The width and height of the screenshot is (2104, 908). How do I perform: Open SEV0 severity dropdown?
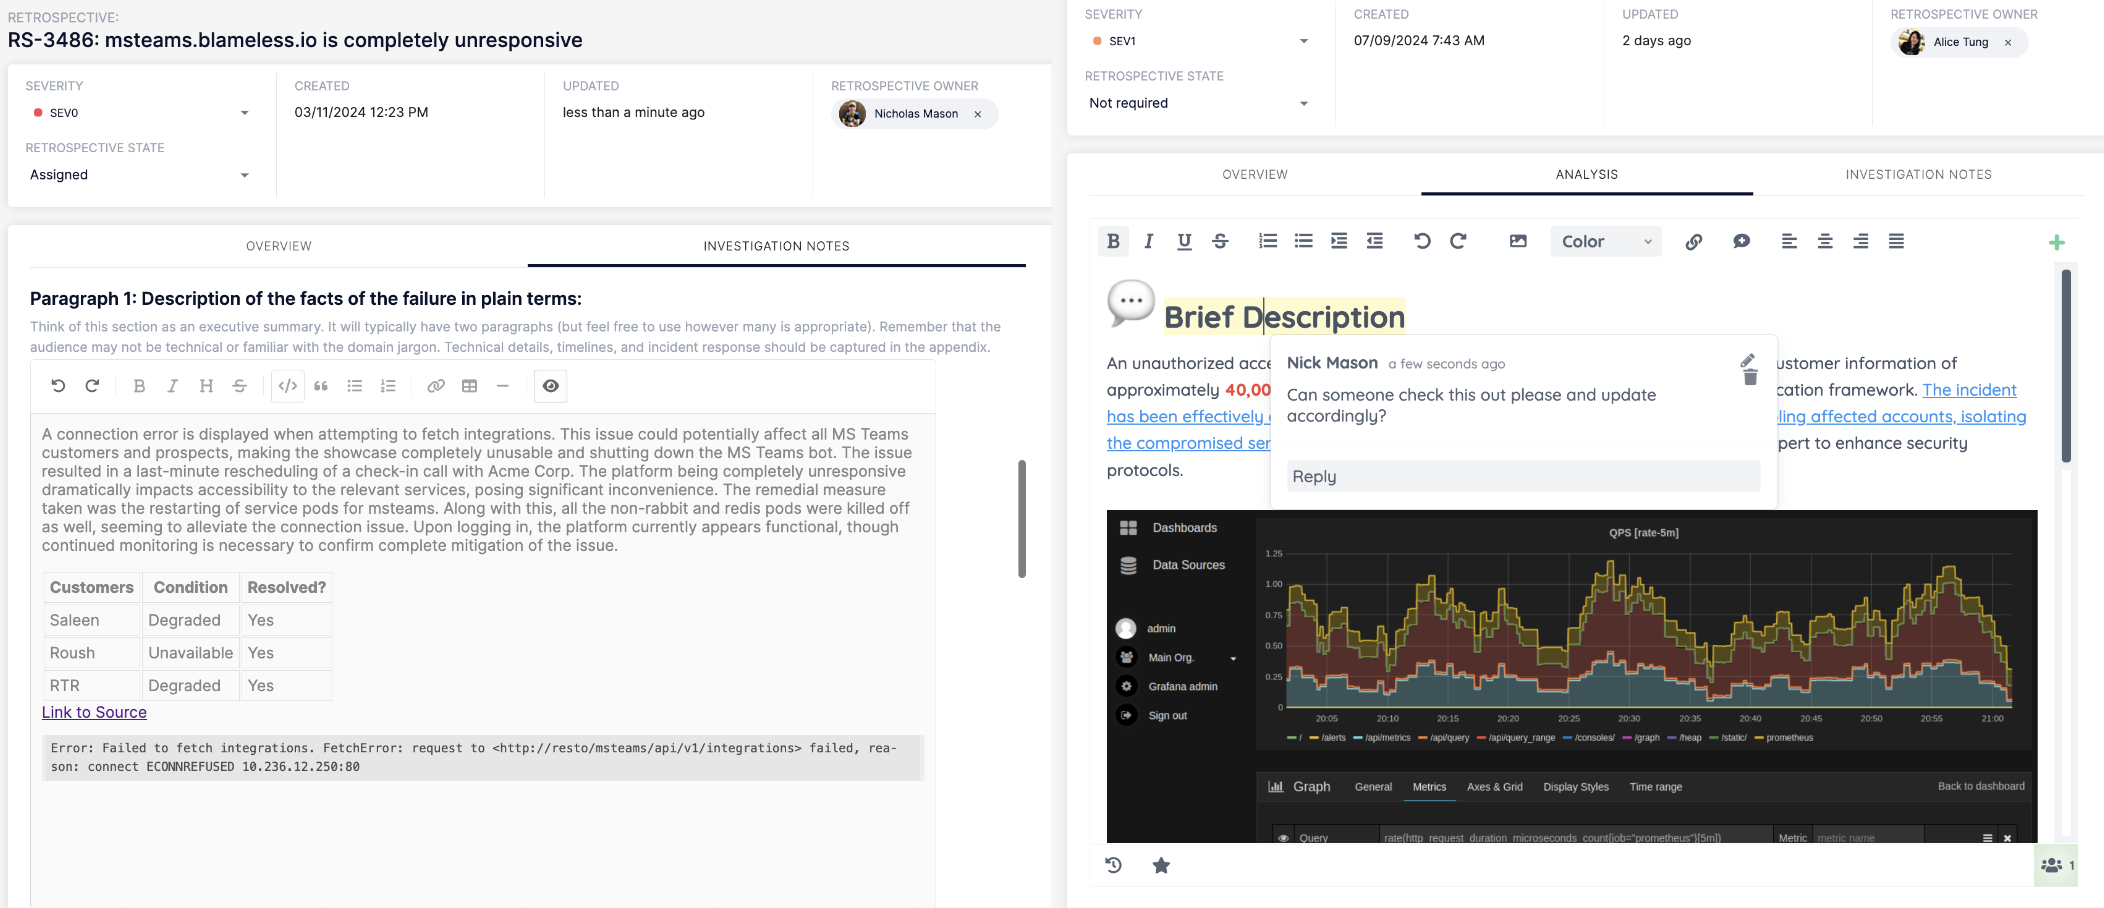pyautogui.click(x=139, y=113)
